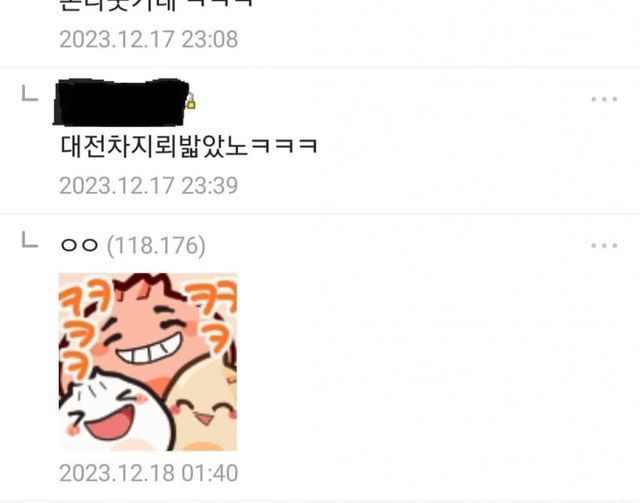The image size is (640, 503).
Task: Tap the comment text 대전차지뢰밟았노ㅋㅋㅋ
Action: pyautogui.click(x=189, y=146)
